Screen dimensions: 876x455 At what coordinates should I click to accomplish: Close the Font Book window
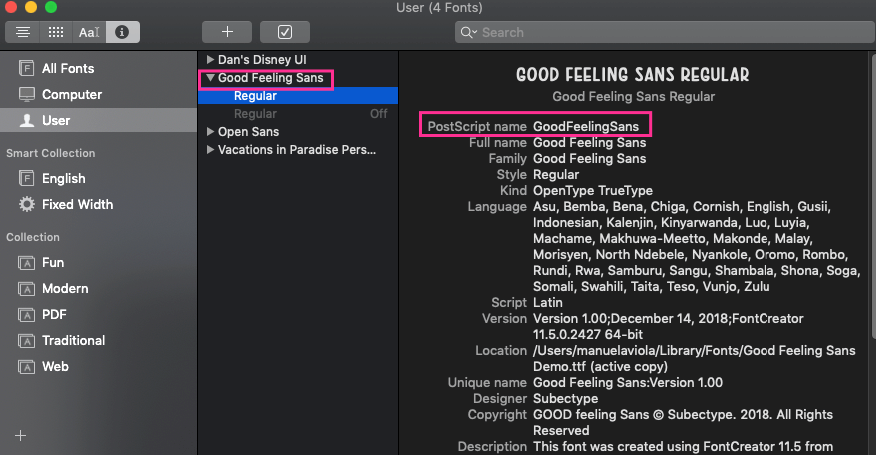pyautogui.click(x=10, y=7)
